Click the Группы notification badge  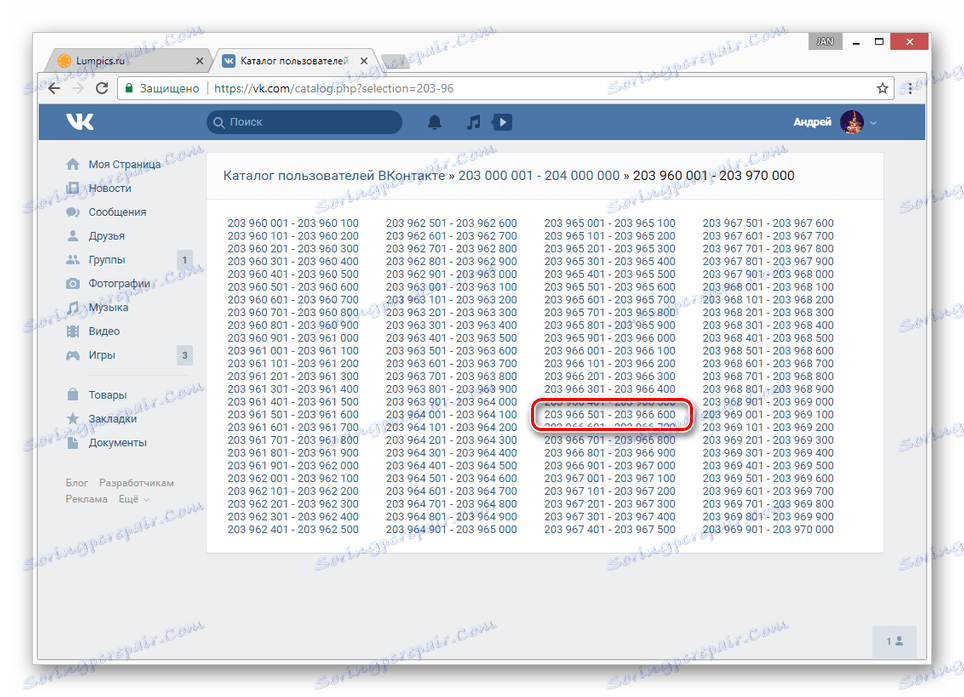tap(184, 260)
